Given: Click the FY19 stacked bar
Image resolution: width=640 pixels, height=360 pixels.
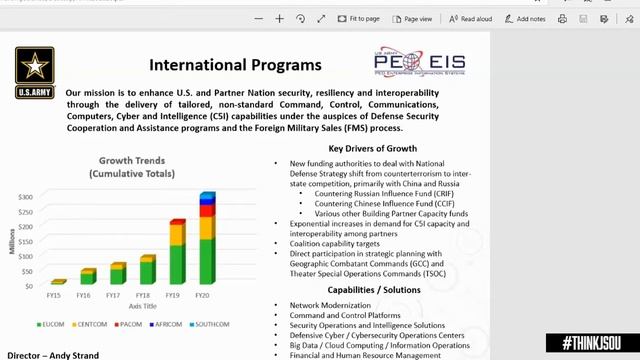Looking at the screenshot, I should (178, 251).
